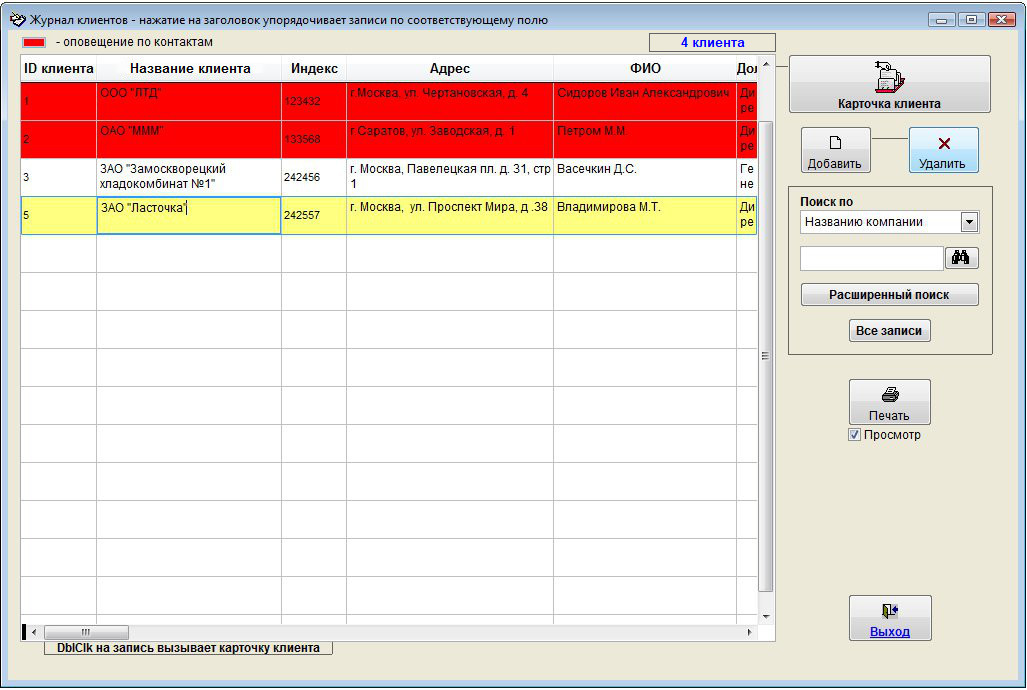Open the Карточка клиента card icon button
The width and height of the screenshot is (1027, 690).
point(889,77)
